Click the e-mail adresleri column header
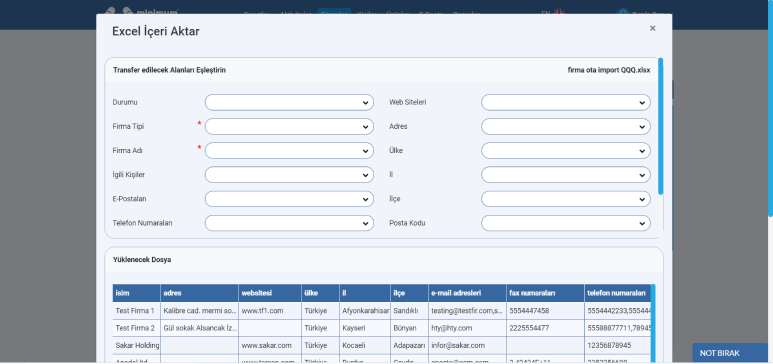 467,293
